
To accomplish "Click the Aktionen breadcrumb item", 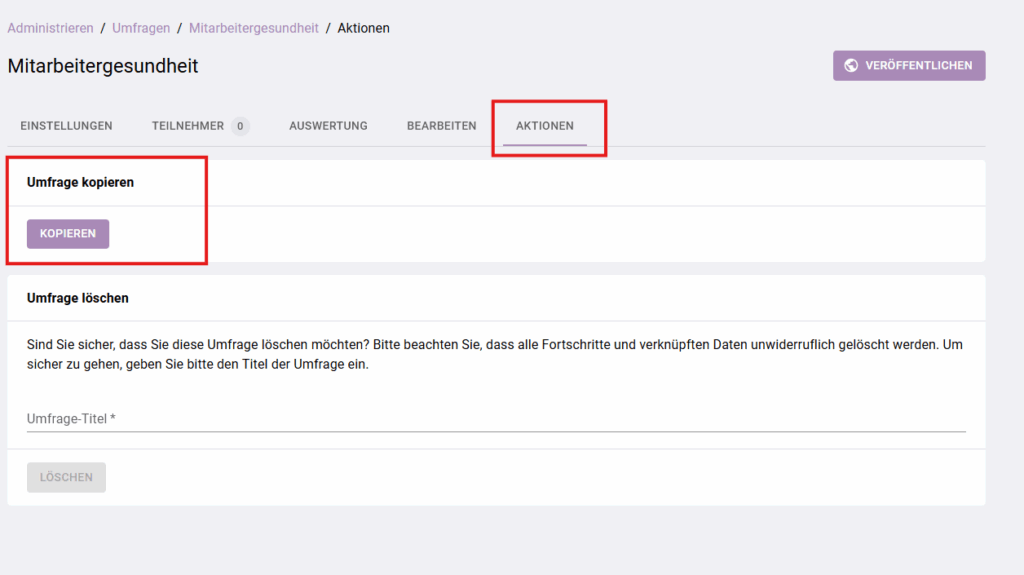I will 363,28.
